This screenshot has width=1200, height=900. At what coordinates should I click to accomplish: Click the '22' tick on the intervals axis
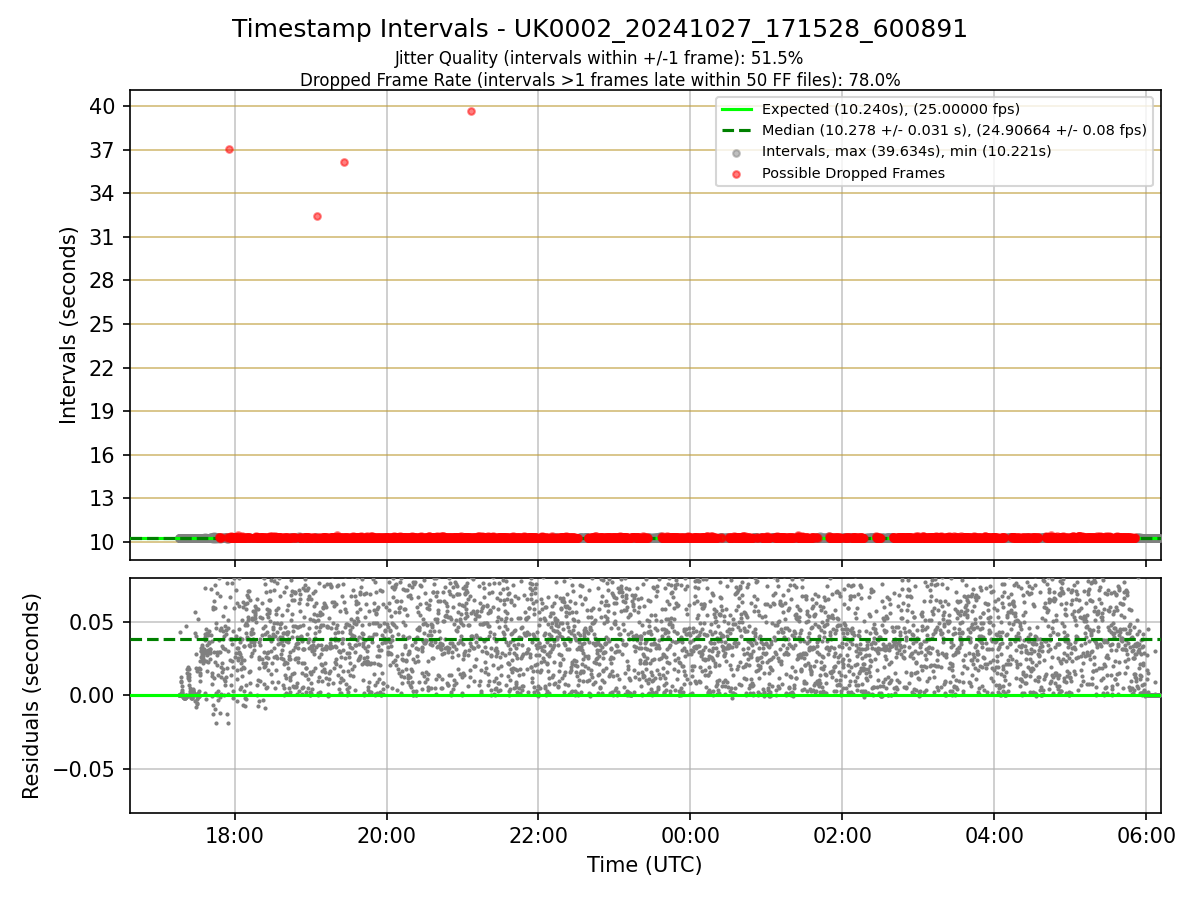tap(104, 367)
